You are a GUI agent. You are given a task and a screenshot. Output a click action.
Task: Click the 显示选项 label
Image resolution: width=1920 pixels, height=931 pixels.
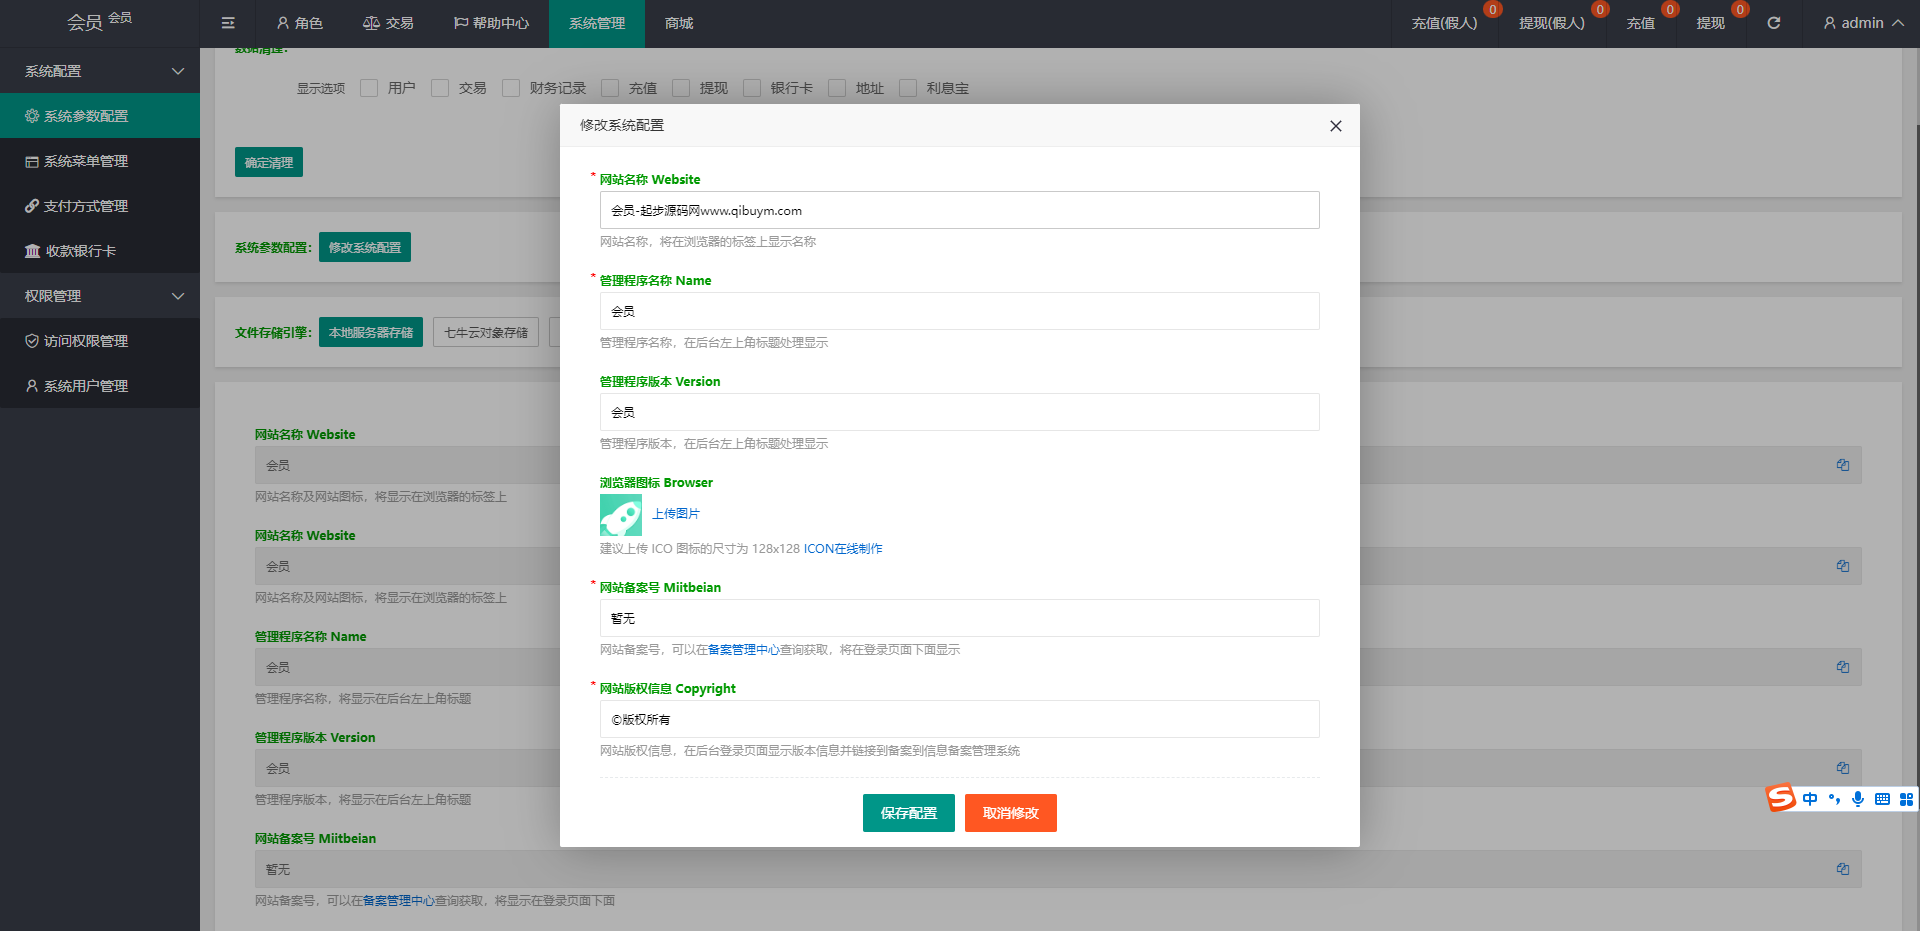tap(321, 89)
